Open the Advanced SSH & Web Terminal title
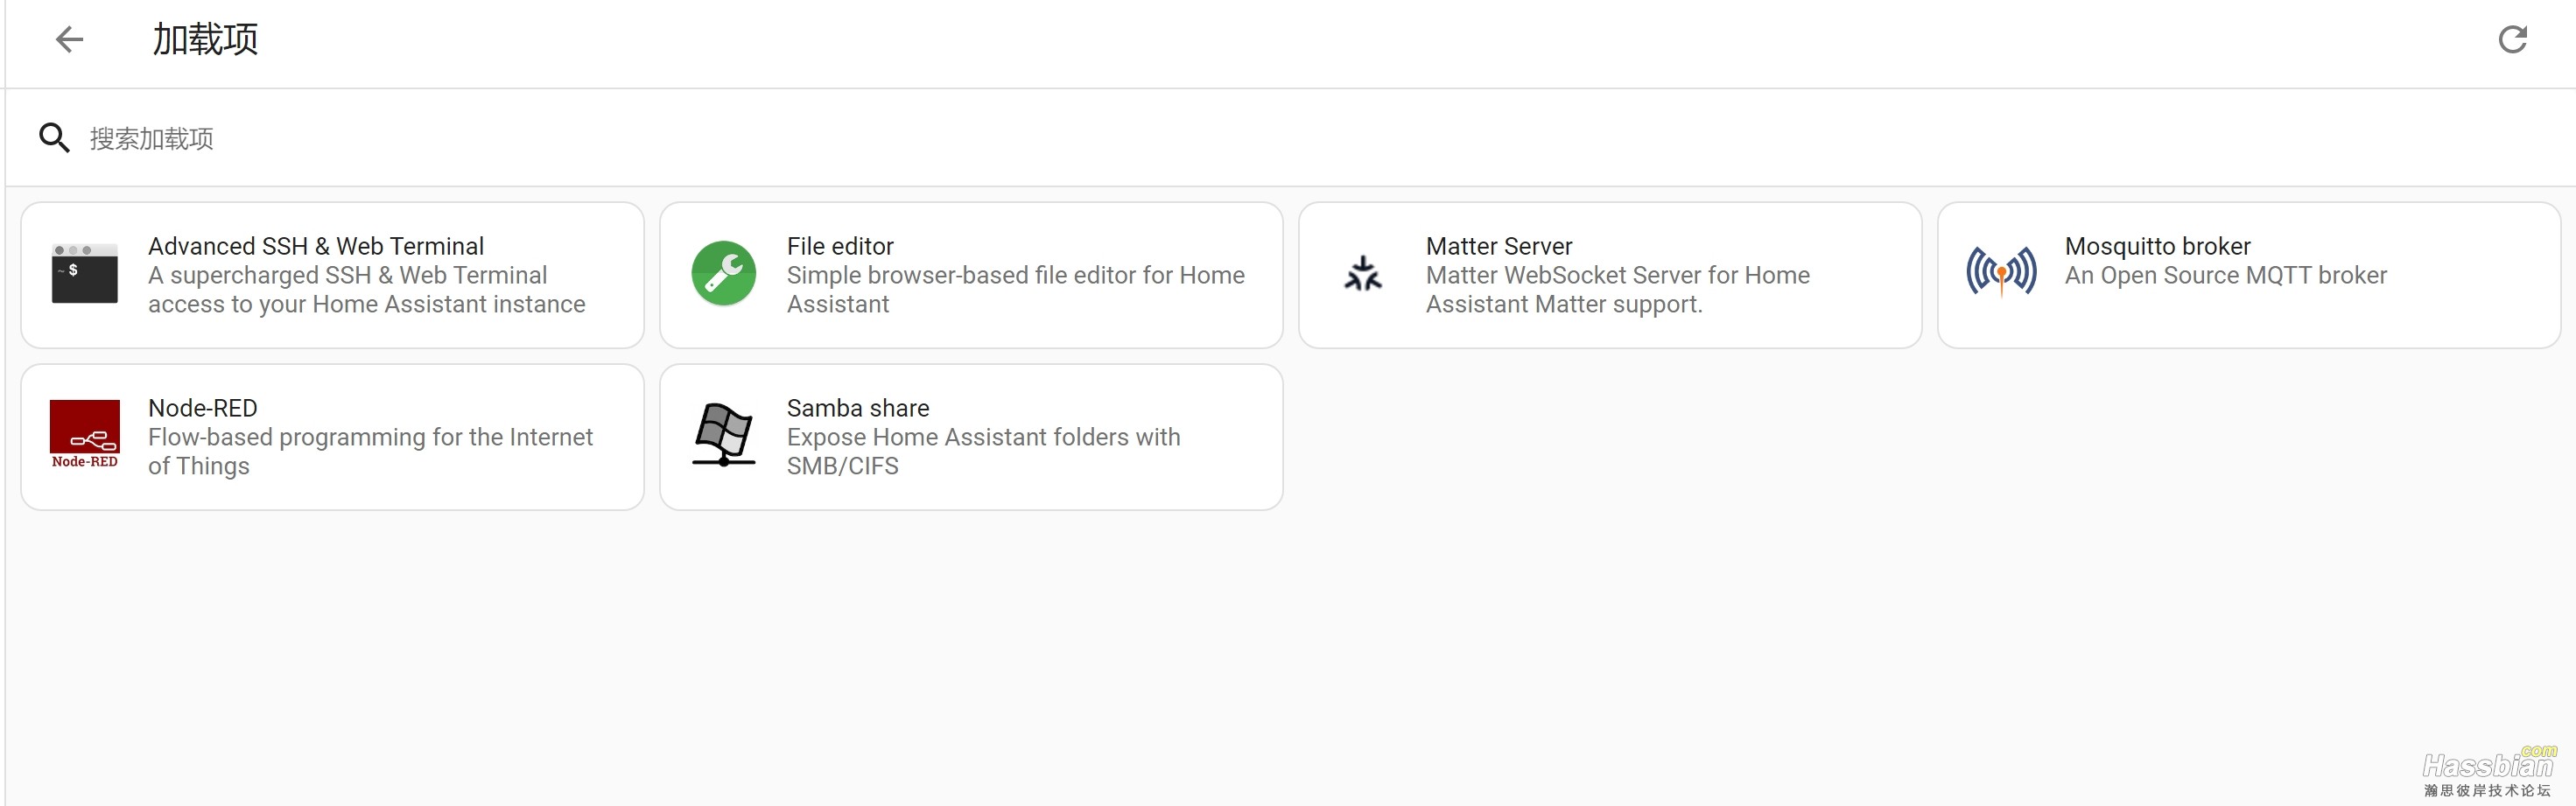This screenshot has width=2576, height=806. coord(316,246)
